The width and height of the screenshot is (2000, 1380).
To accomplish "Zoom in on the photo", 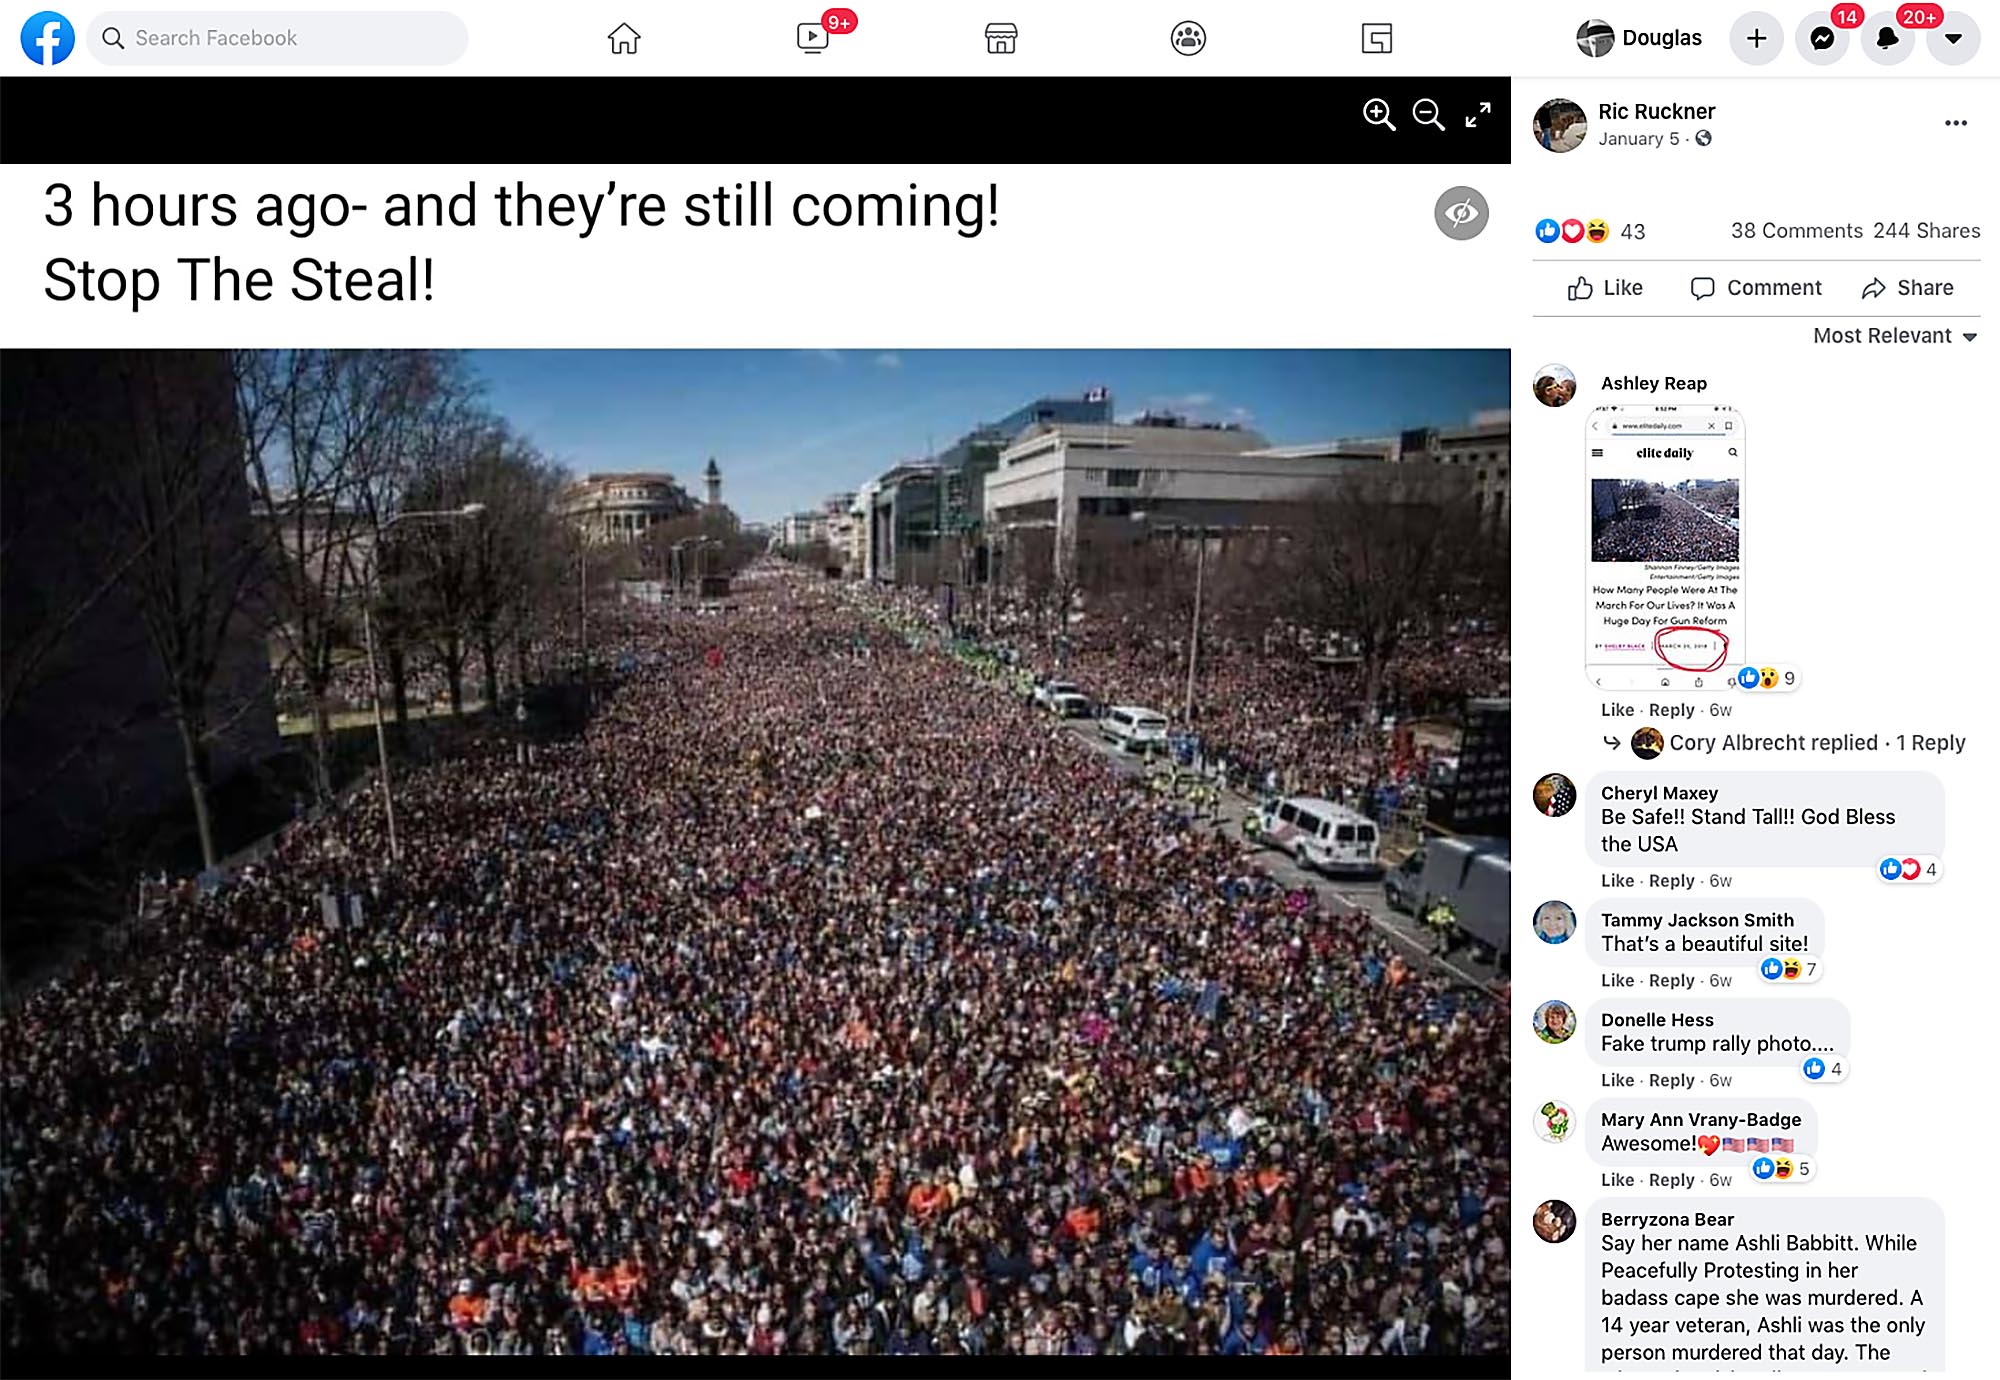I will tap(1379, 115).
